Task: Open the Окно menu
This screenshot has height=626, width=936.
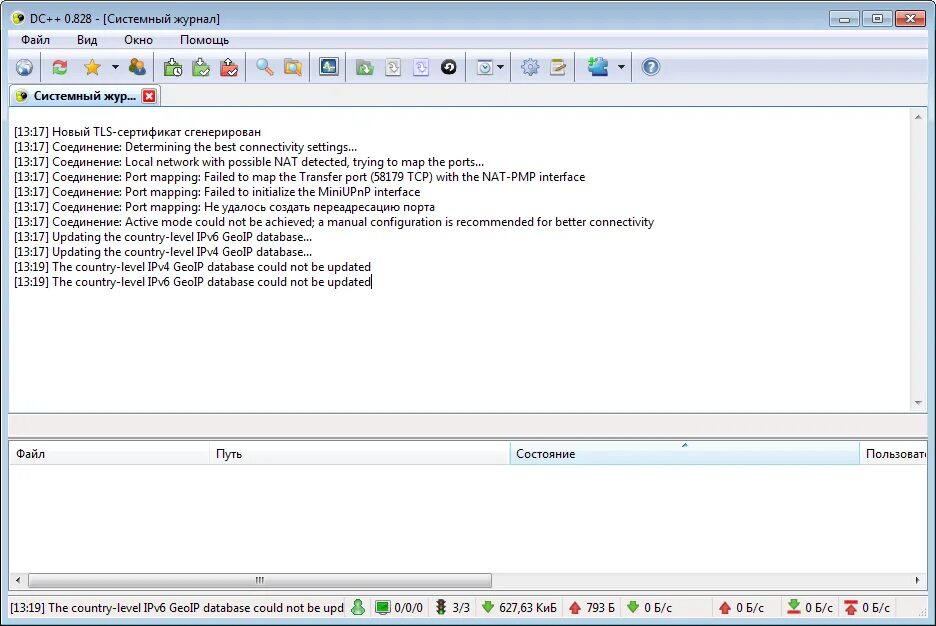Action: (138, 40)
